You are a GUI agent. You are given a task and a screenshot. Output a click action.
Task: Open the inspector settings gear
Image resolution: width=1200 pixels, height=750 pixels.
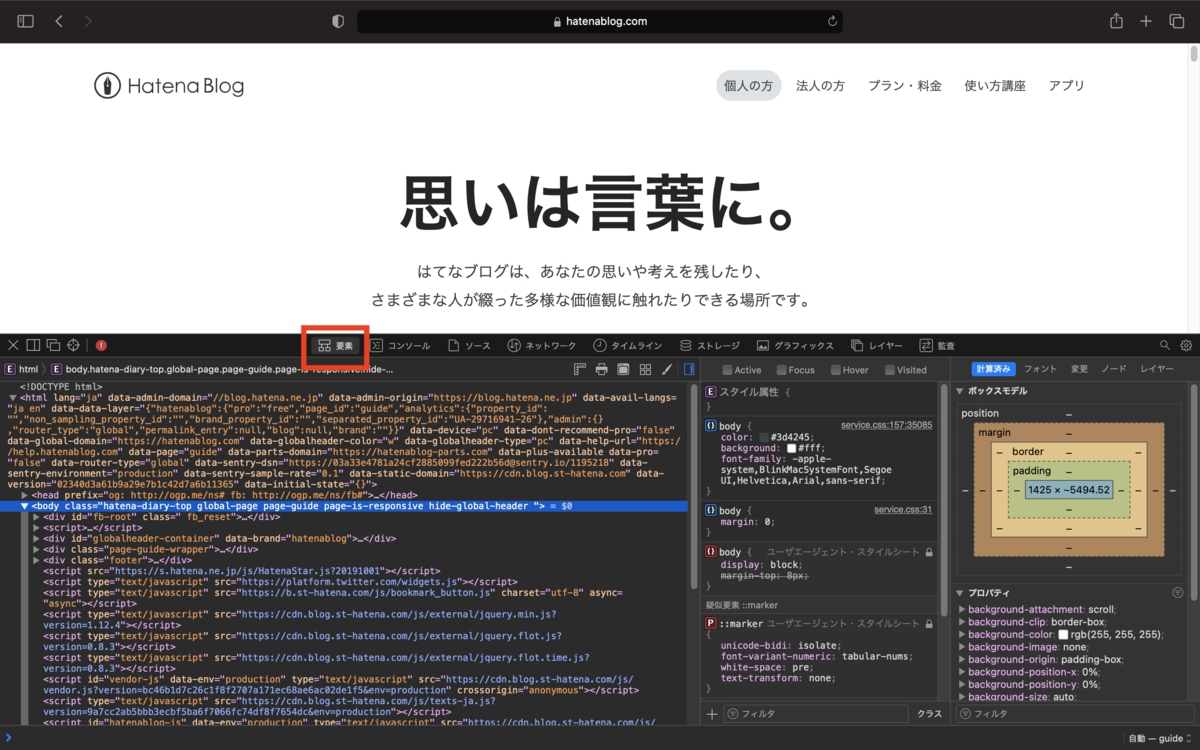(x=1186, y=345)
